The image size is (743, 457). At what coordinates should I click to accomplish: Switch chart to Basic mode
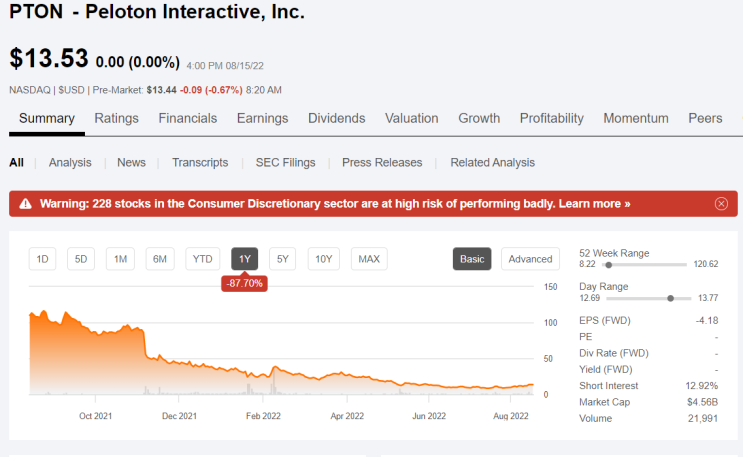click(472, 259)
